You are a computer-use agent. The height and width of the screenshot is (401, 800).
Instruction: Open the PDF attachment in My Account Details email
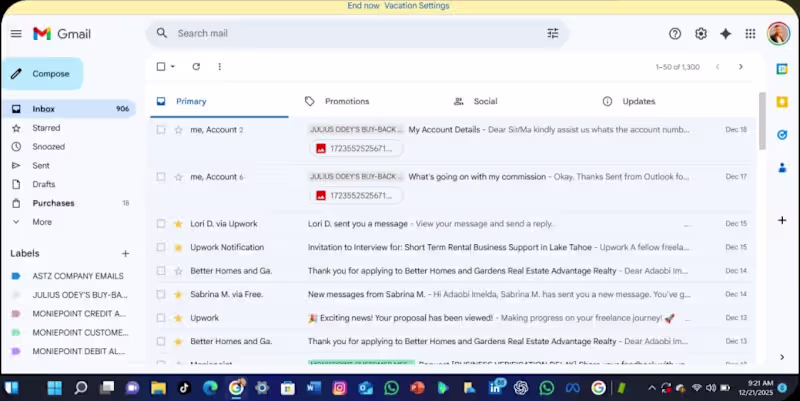tap(356, 148)
